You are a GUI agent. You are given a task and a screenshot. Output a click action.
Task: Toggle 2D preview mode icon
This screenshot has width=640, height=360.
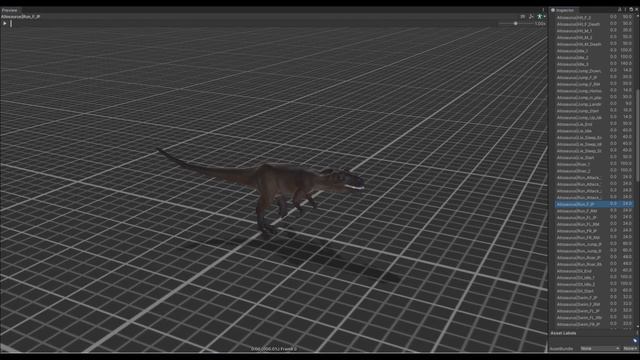pos(522,16)
